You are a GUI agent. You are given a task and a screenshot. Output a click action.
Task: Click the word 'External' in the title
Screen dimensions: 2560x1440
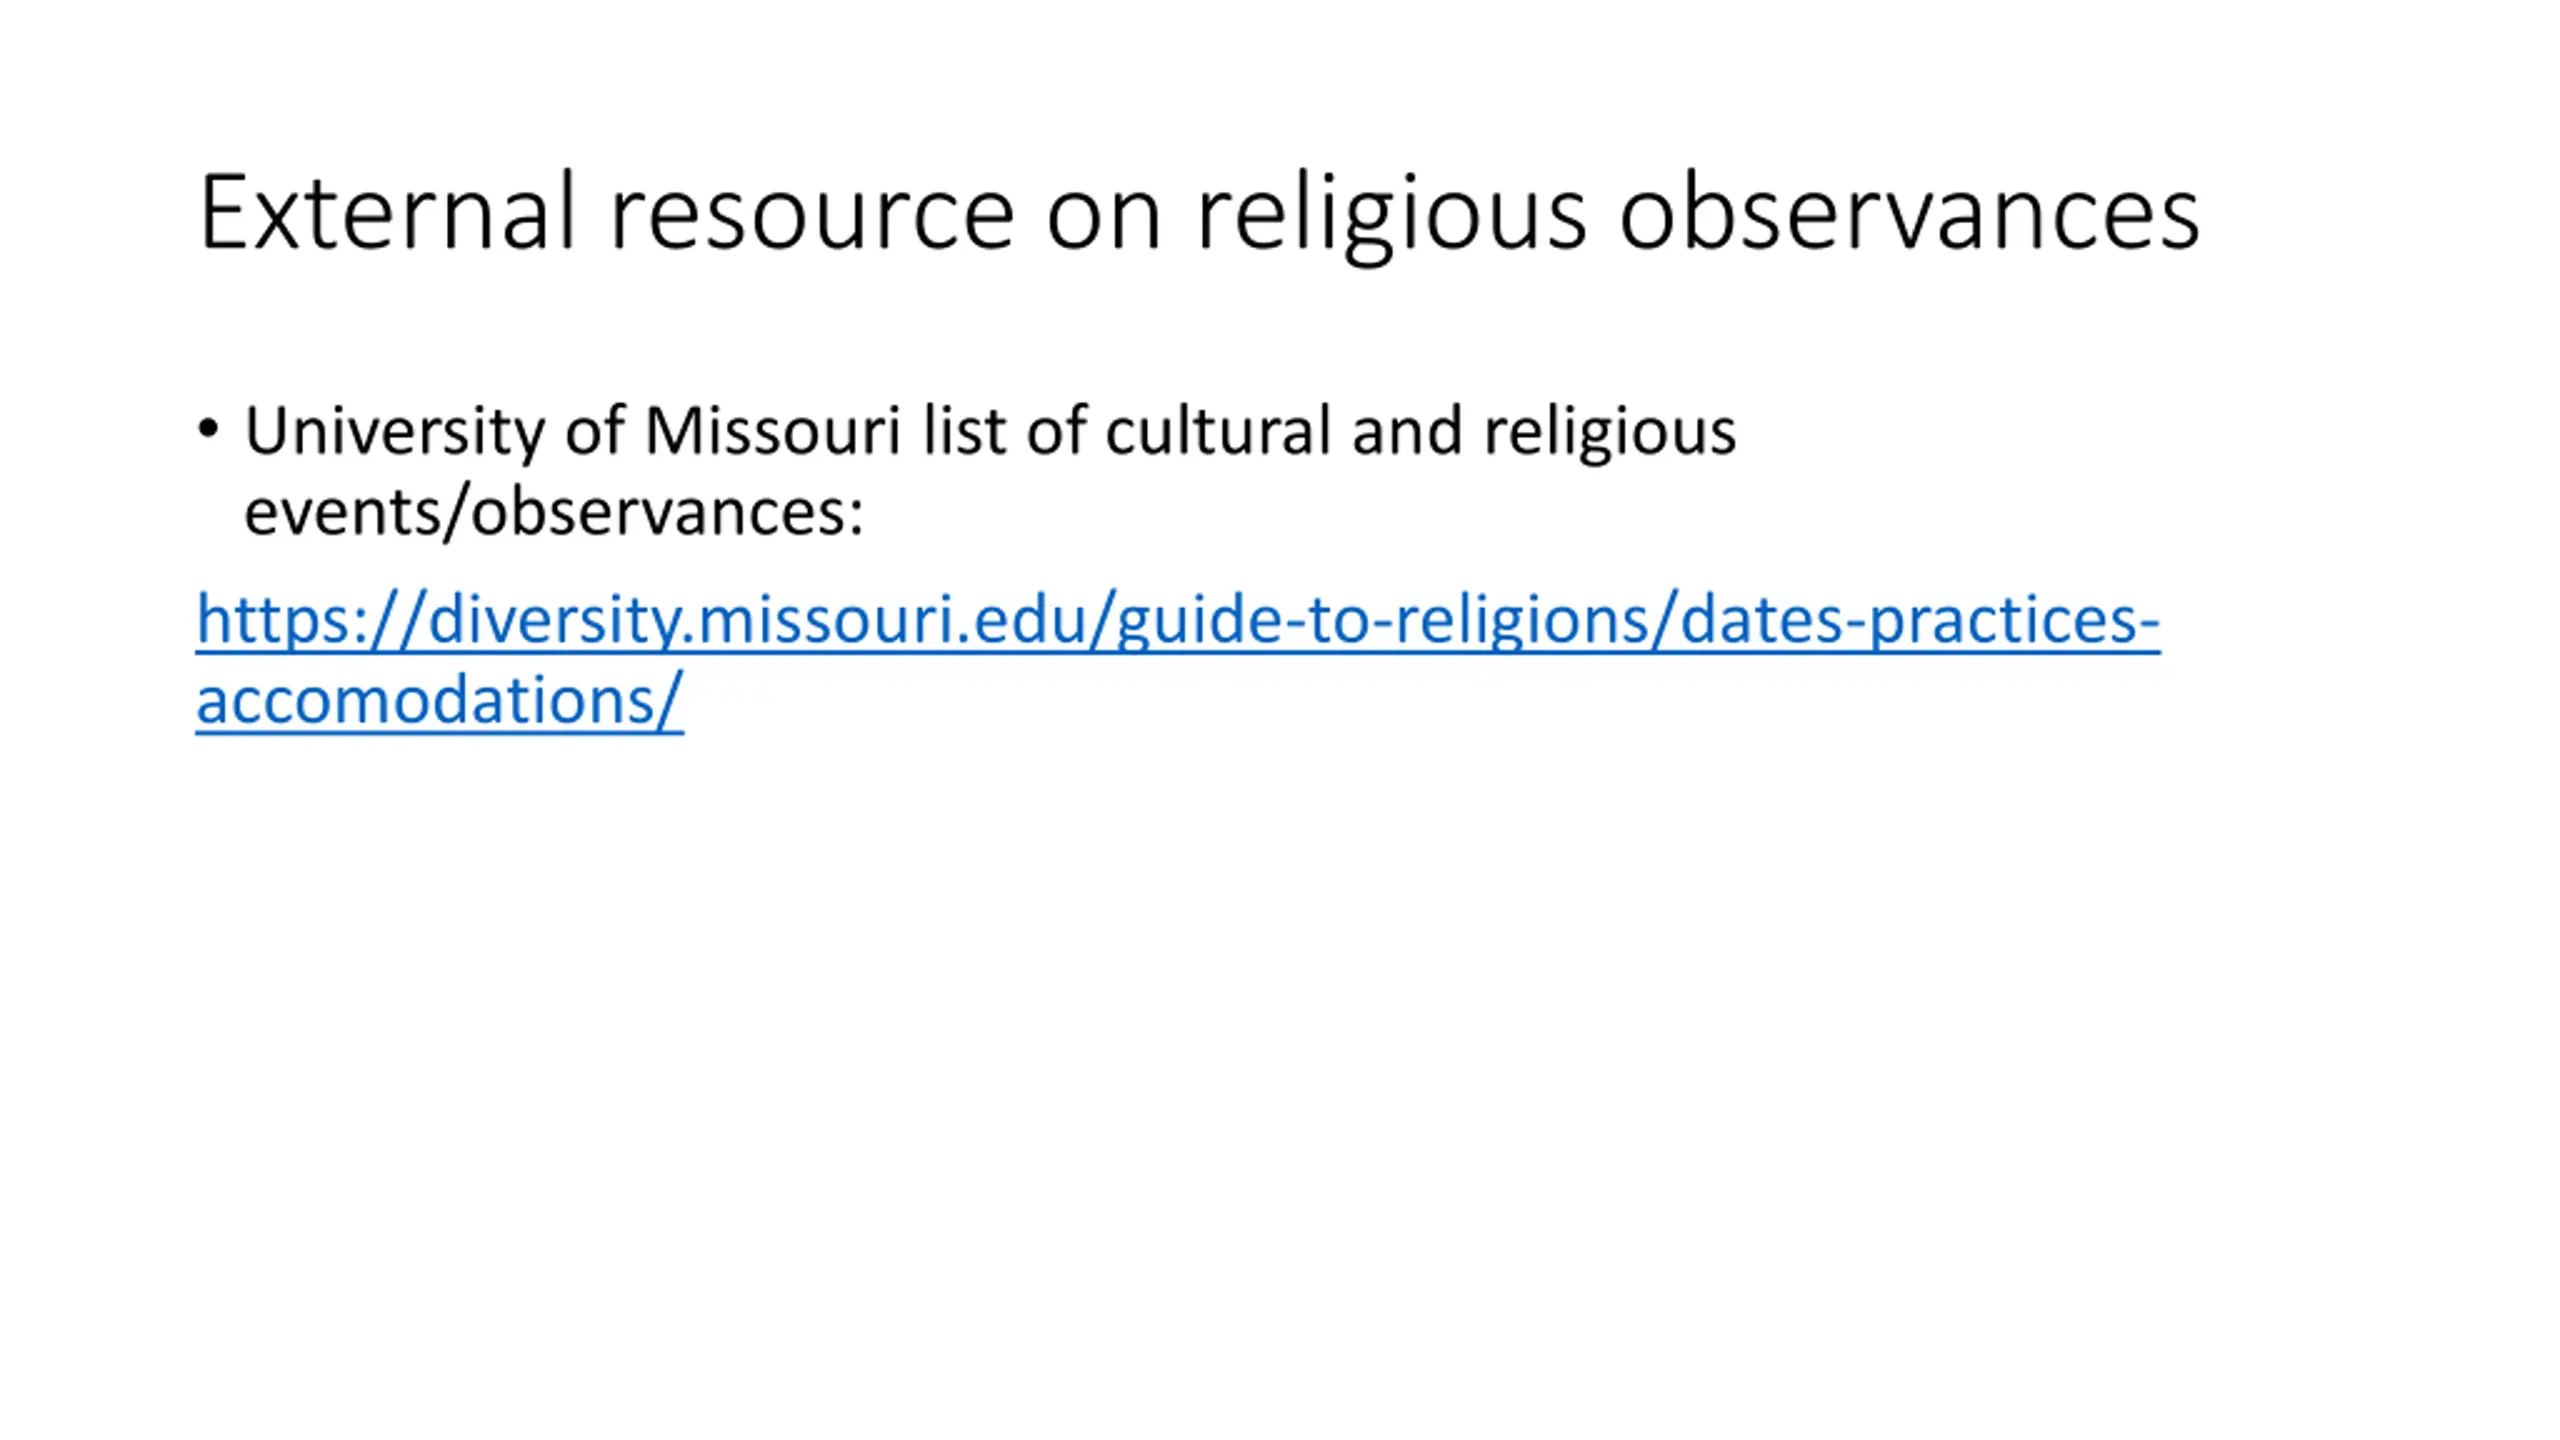[x=388, y=212]
